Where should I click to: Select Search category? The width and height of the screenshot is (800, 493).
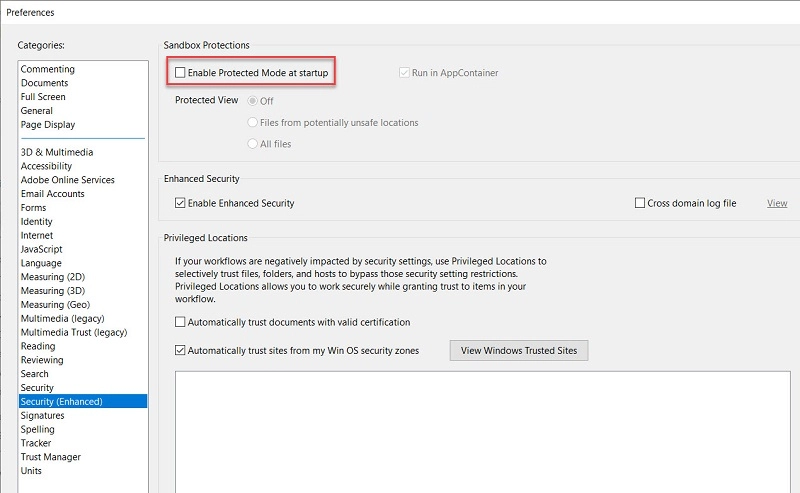34,374
